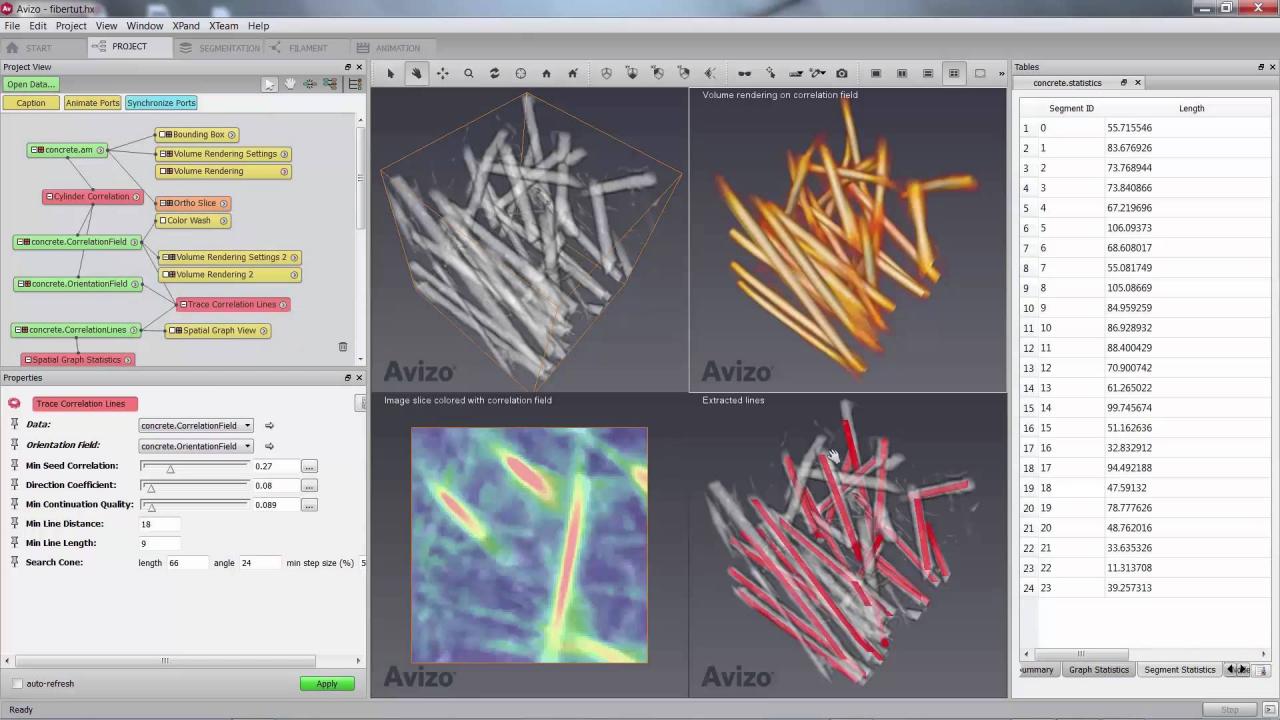Choose the single viewer layout icon
The width and height of the screenshot is (1280, 720).
[x=876, y=73]
